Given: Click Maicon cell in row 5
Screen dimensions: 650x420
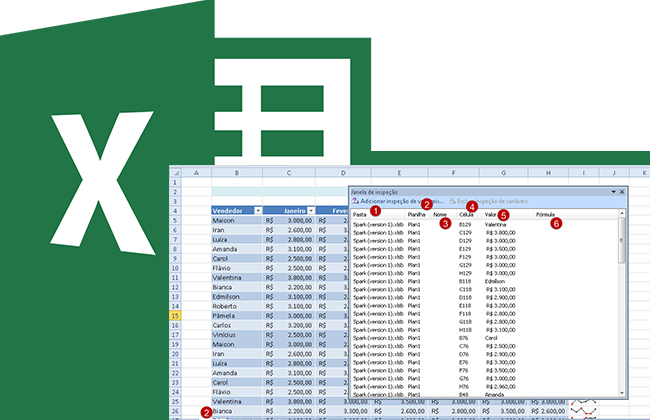Looking at the screenshot, I should tap(237, 221).
